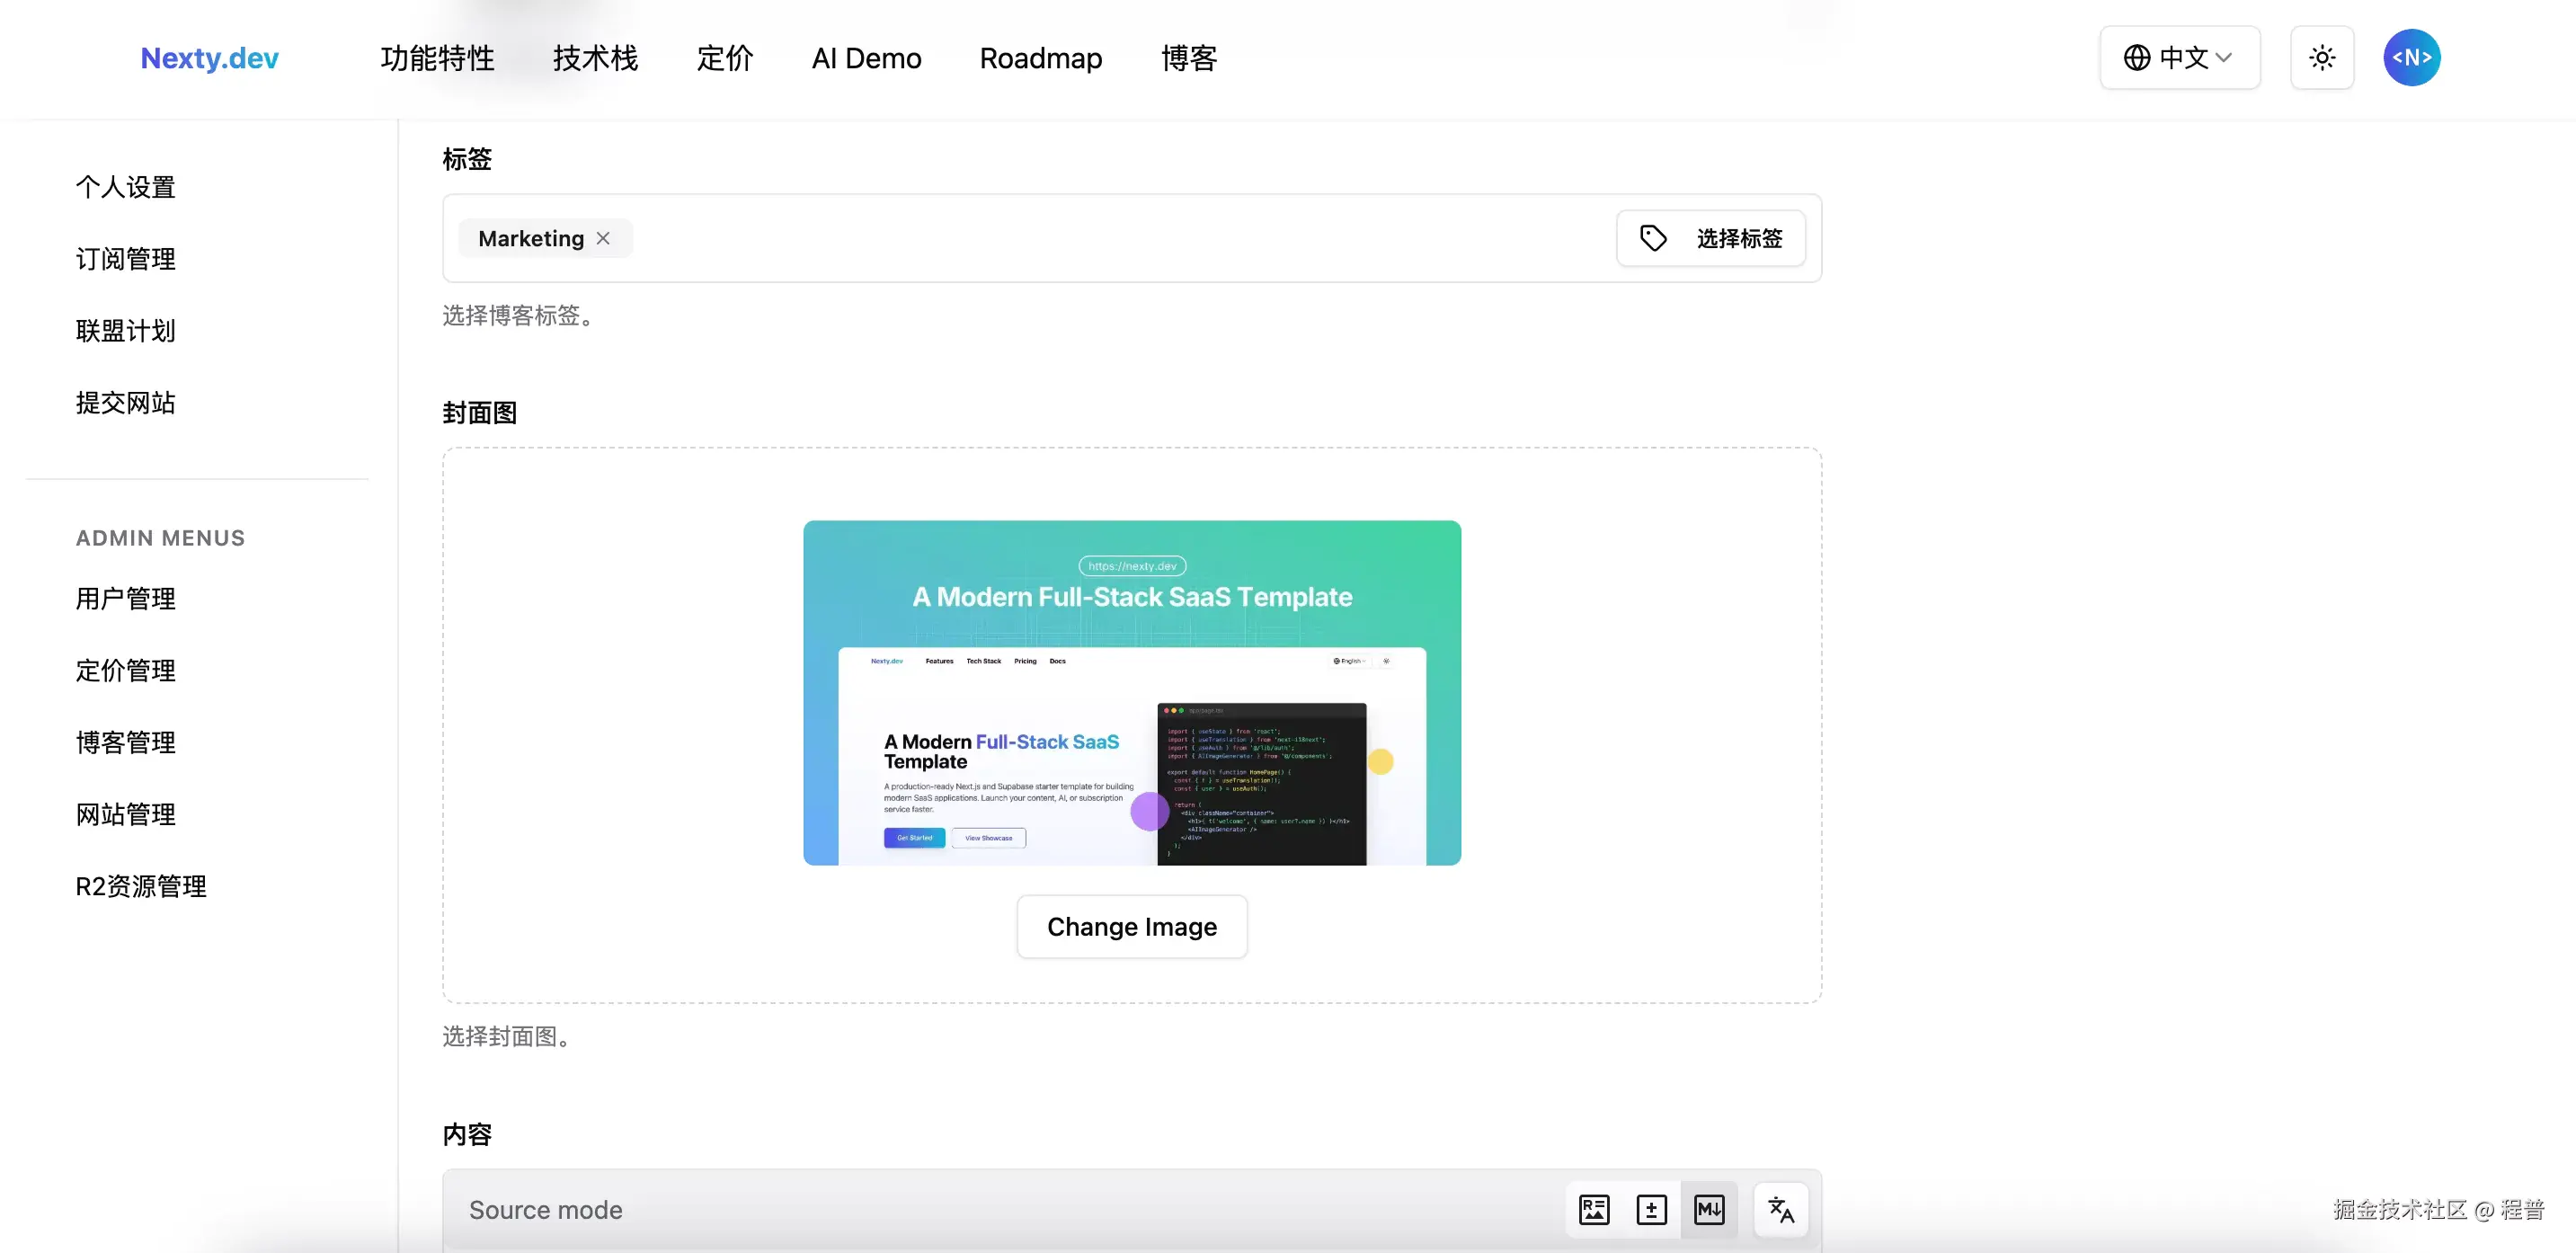
Task: Click the Change Image button
Action: pyautogui.click(x=1131, y=926)
